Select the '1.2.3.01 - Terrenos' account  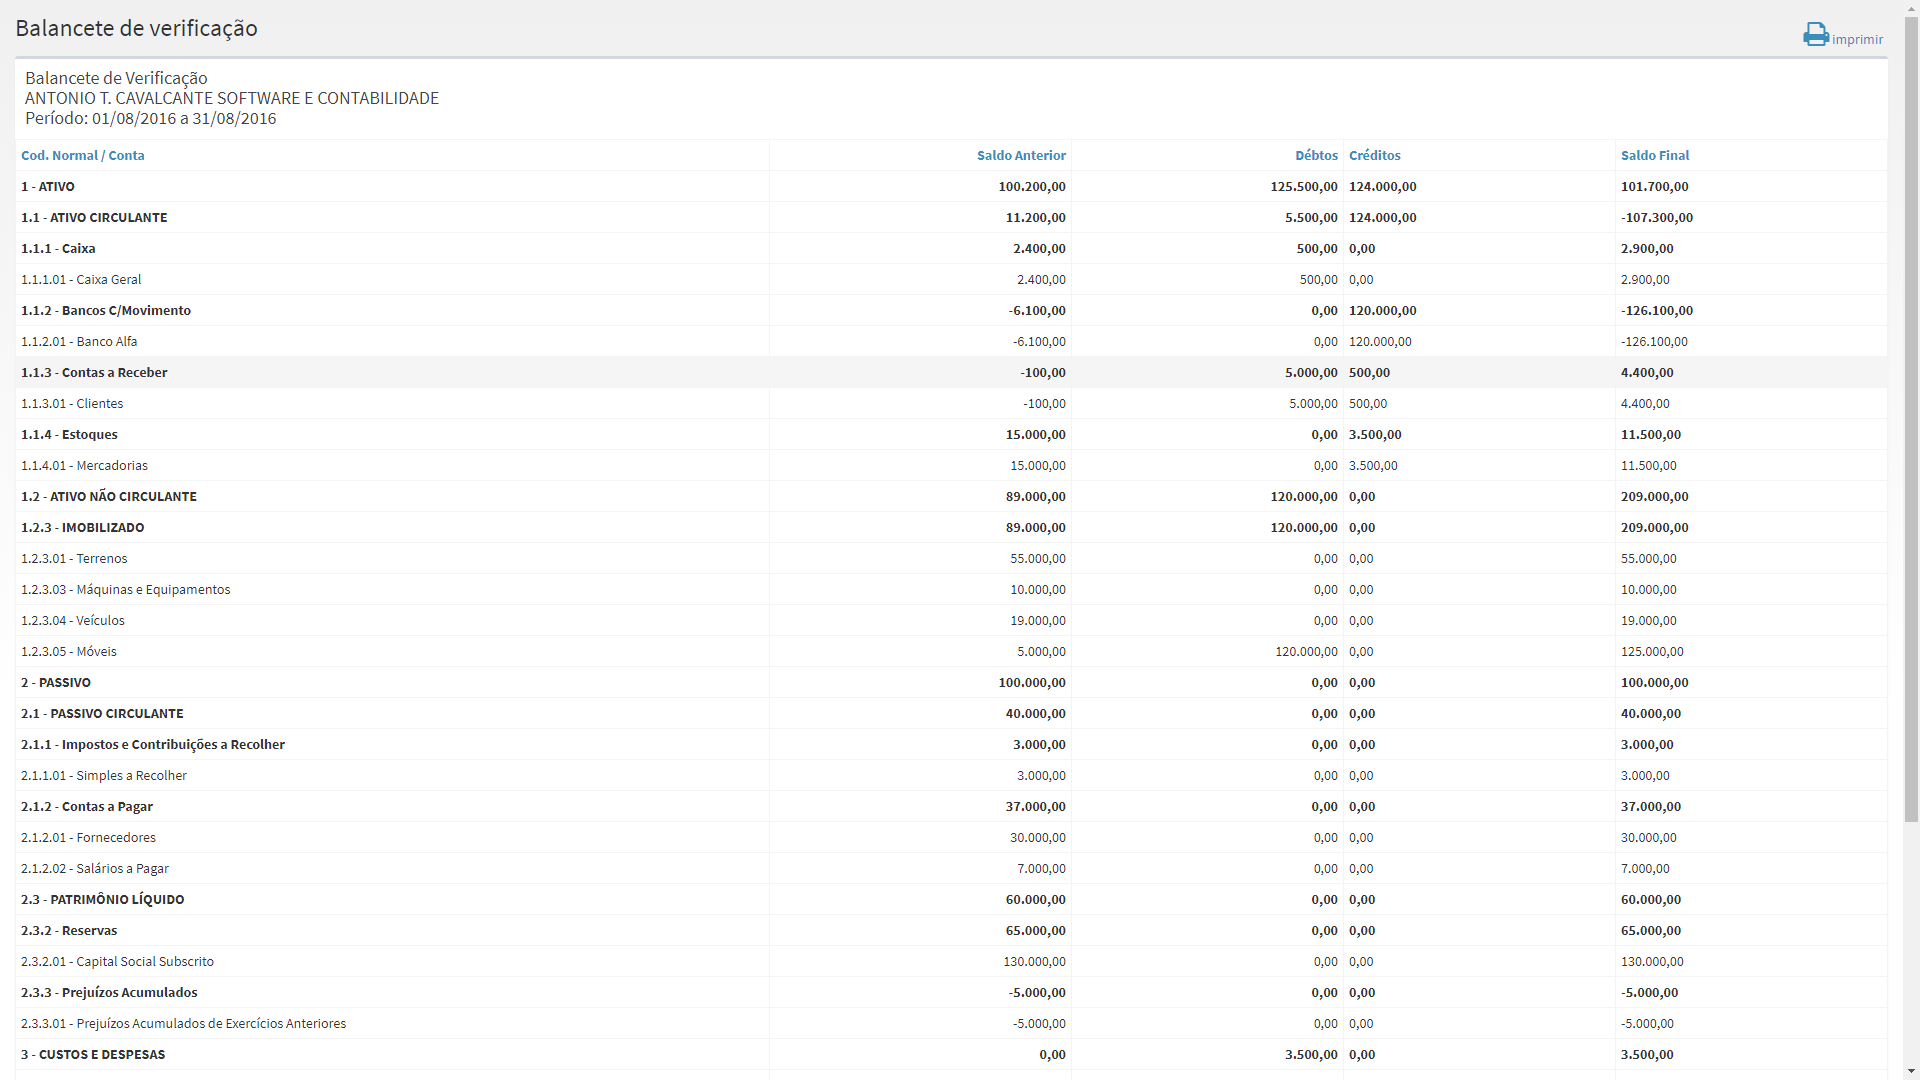[951, 558]
